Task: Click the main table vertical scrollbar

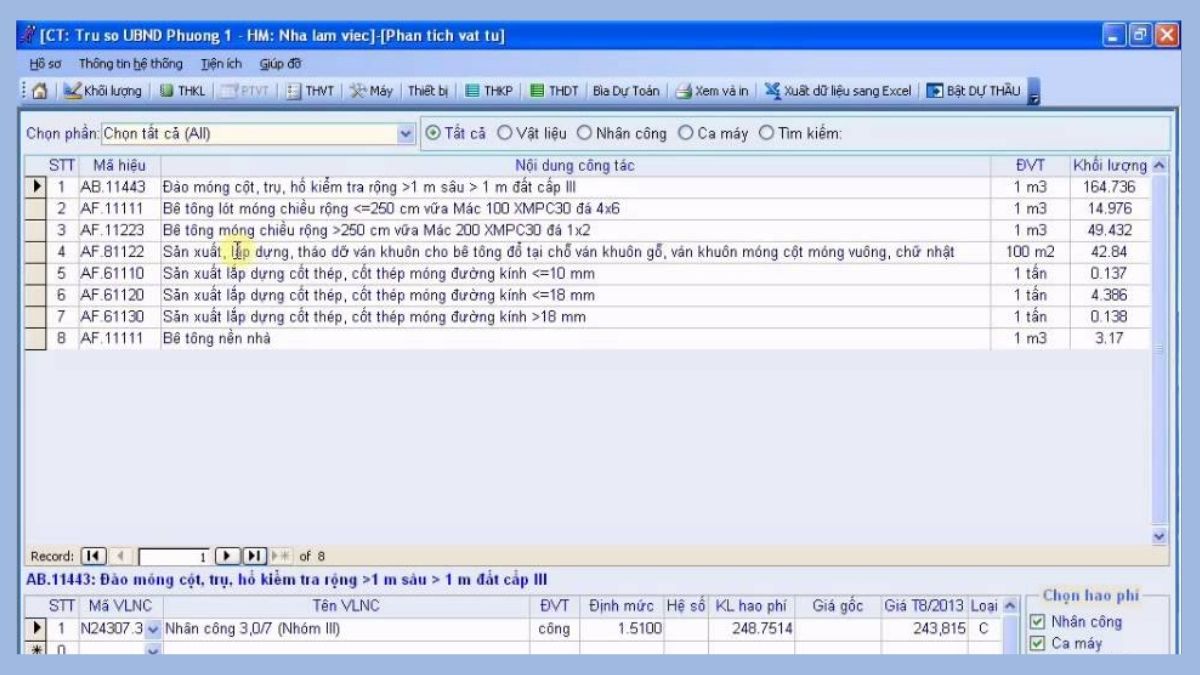Action: (1159, 350)
